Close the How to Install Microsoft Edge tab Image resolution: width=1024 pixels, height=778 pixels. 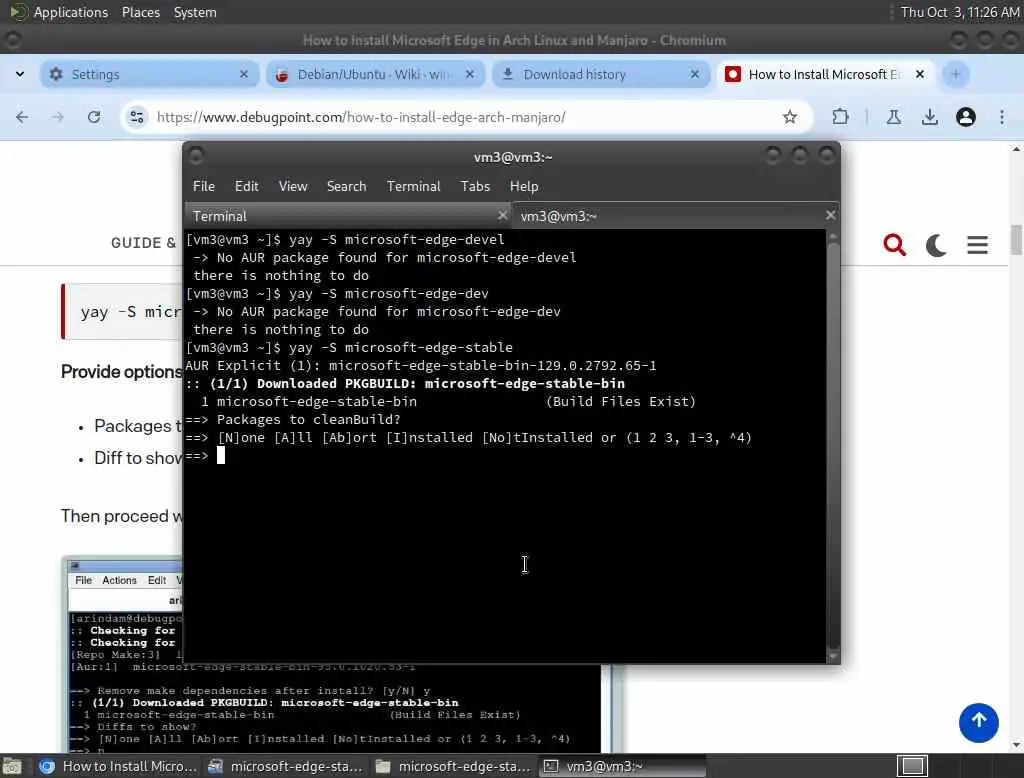920,74
